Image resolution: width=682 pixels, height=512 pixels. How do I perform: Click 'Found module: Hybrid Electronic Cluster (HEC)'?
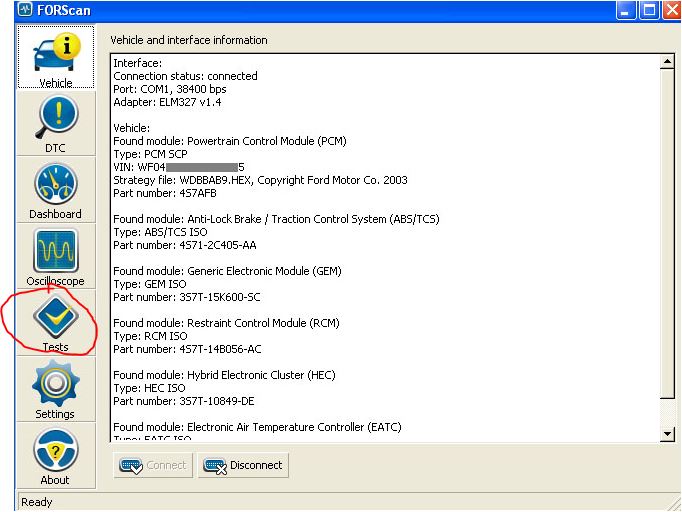click(x=224, y=375)
